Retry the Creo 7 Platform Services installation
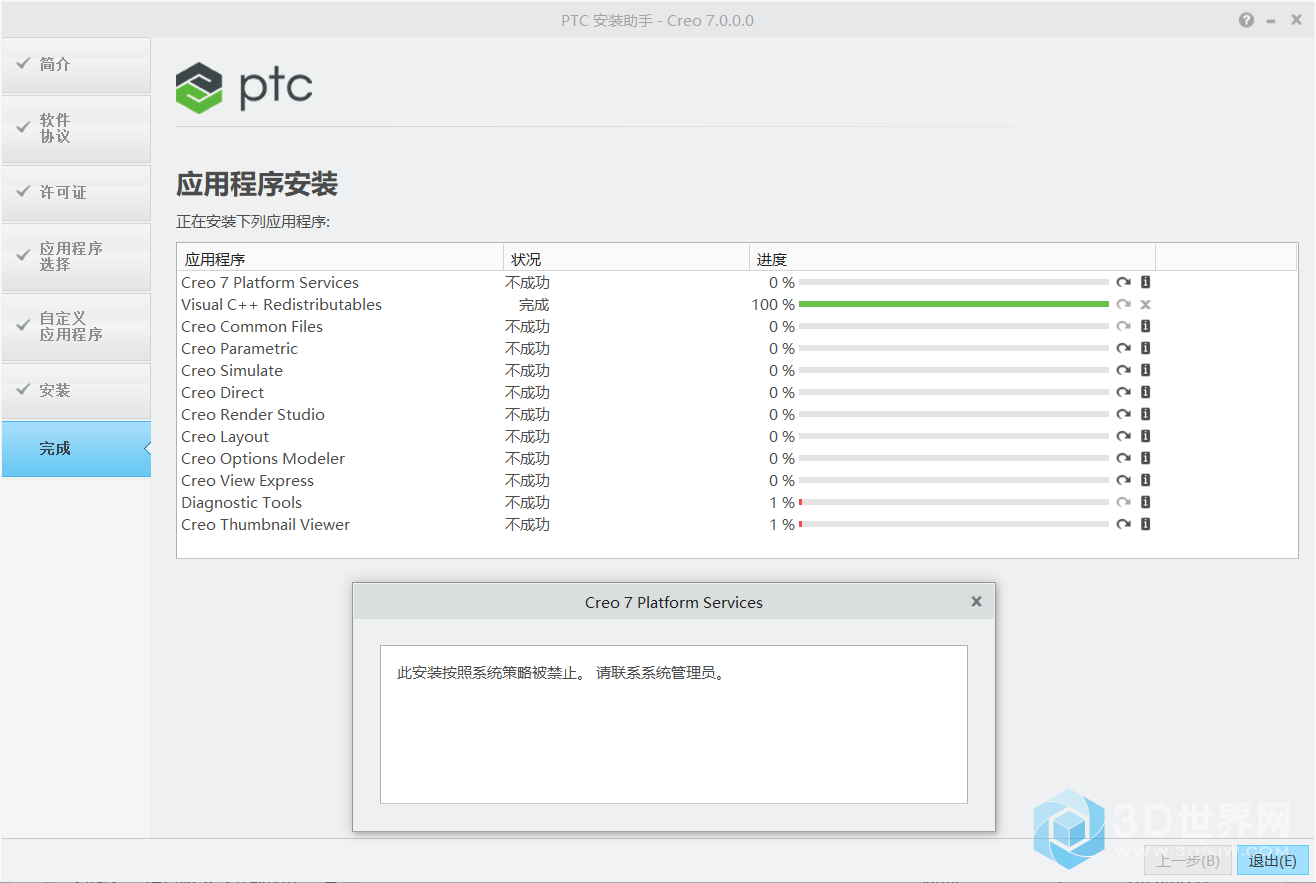1316x883 pixels. (x=1123, y=282)
